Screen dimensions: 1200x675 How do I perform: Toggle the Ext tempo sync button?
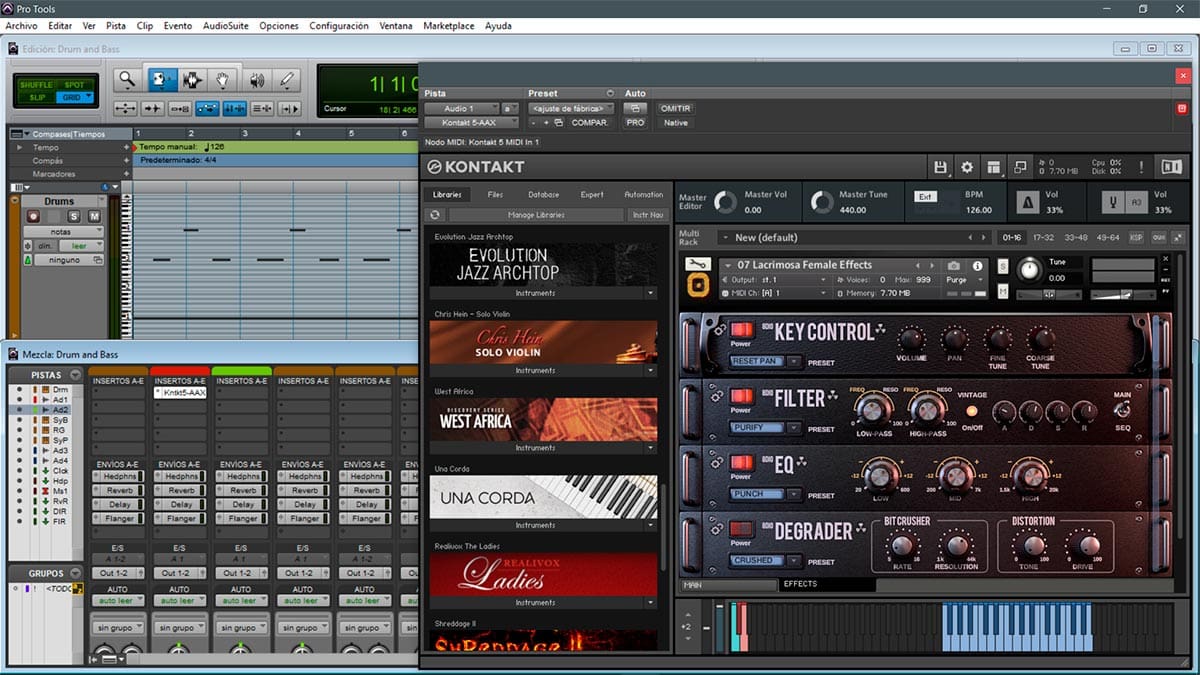(925, 197)
